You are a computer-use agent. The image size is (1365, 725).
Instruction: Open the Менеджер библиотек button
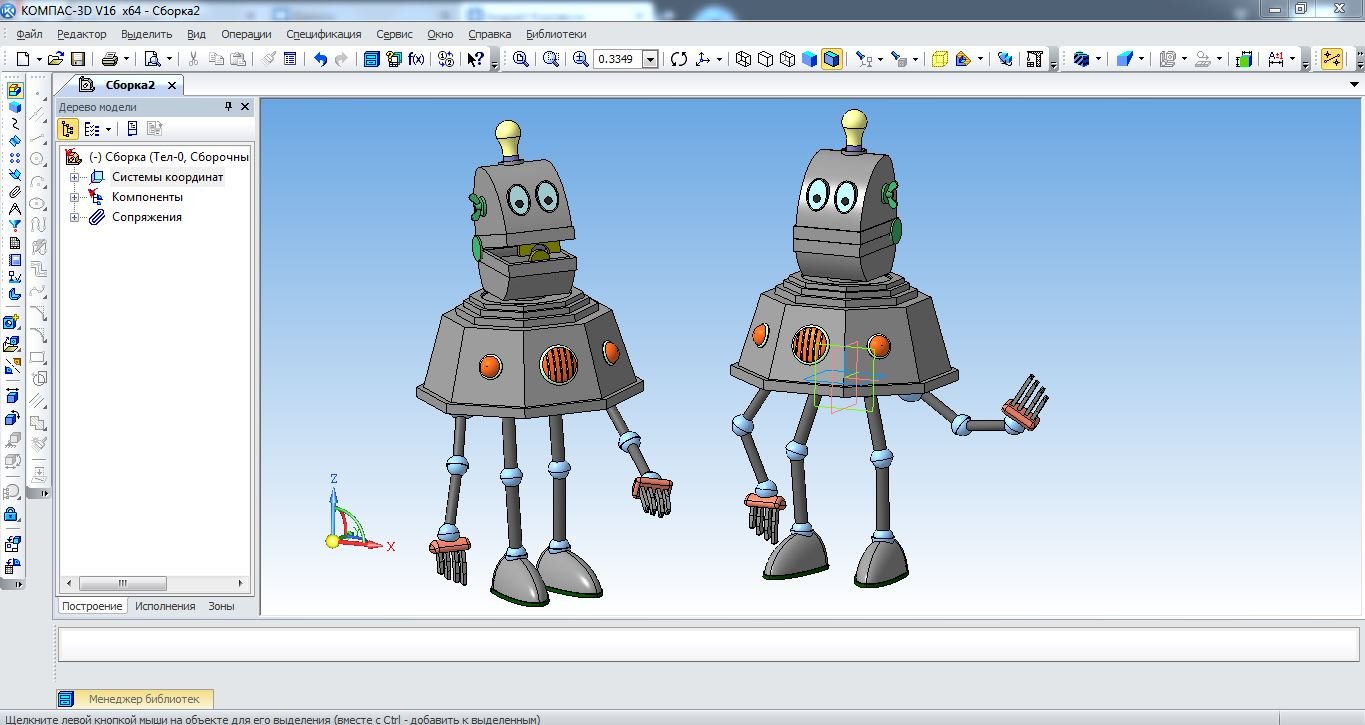click(x=135, y=699)
